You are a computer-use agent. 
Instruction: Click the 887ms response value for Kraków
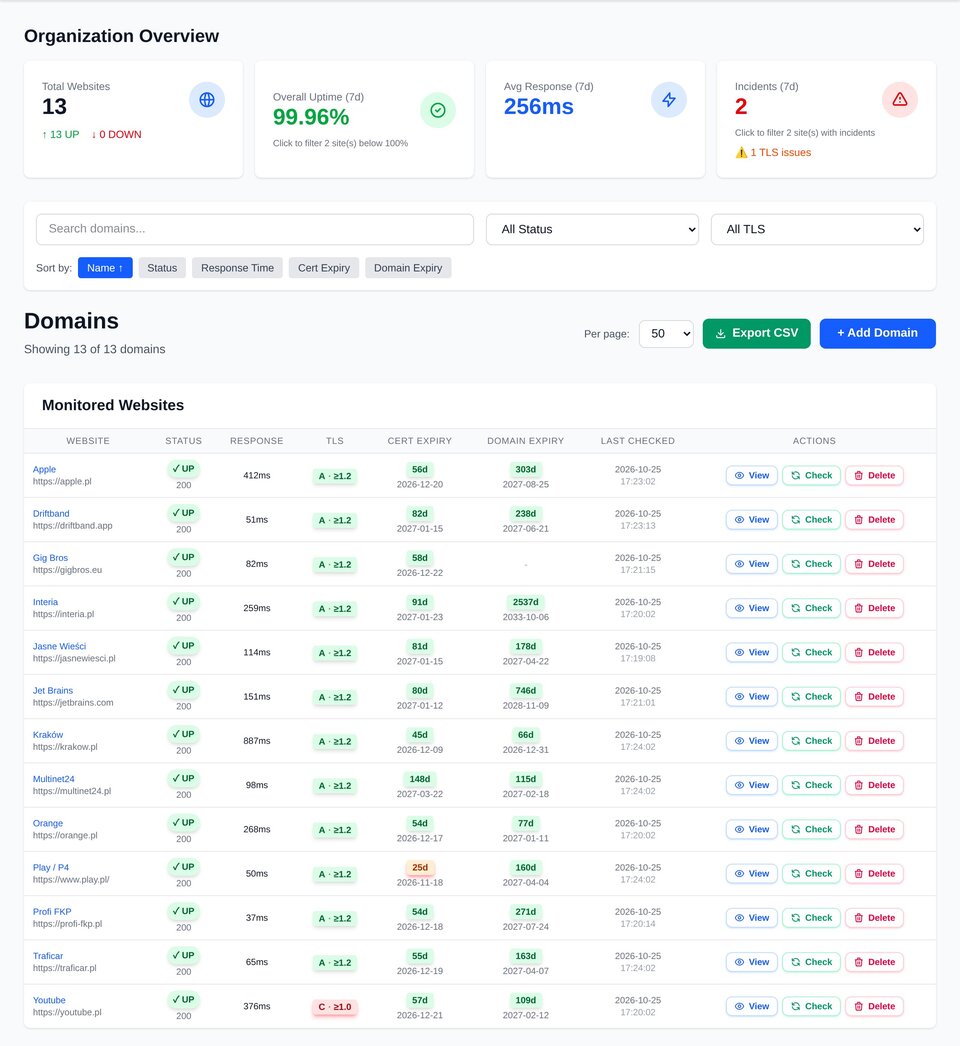tap(257, 741)
